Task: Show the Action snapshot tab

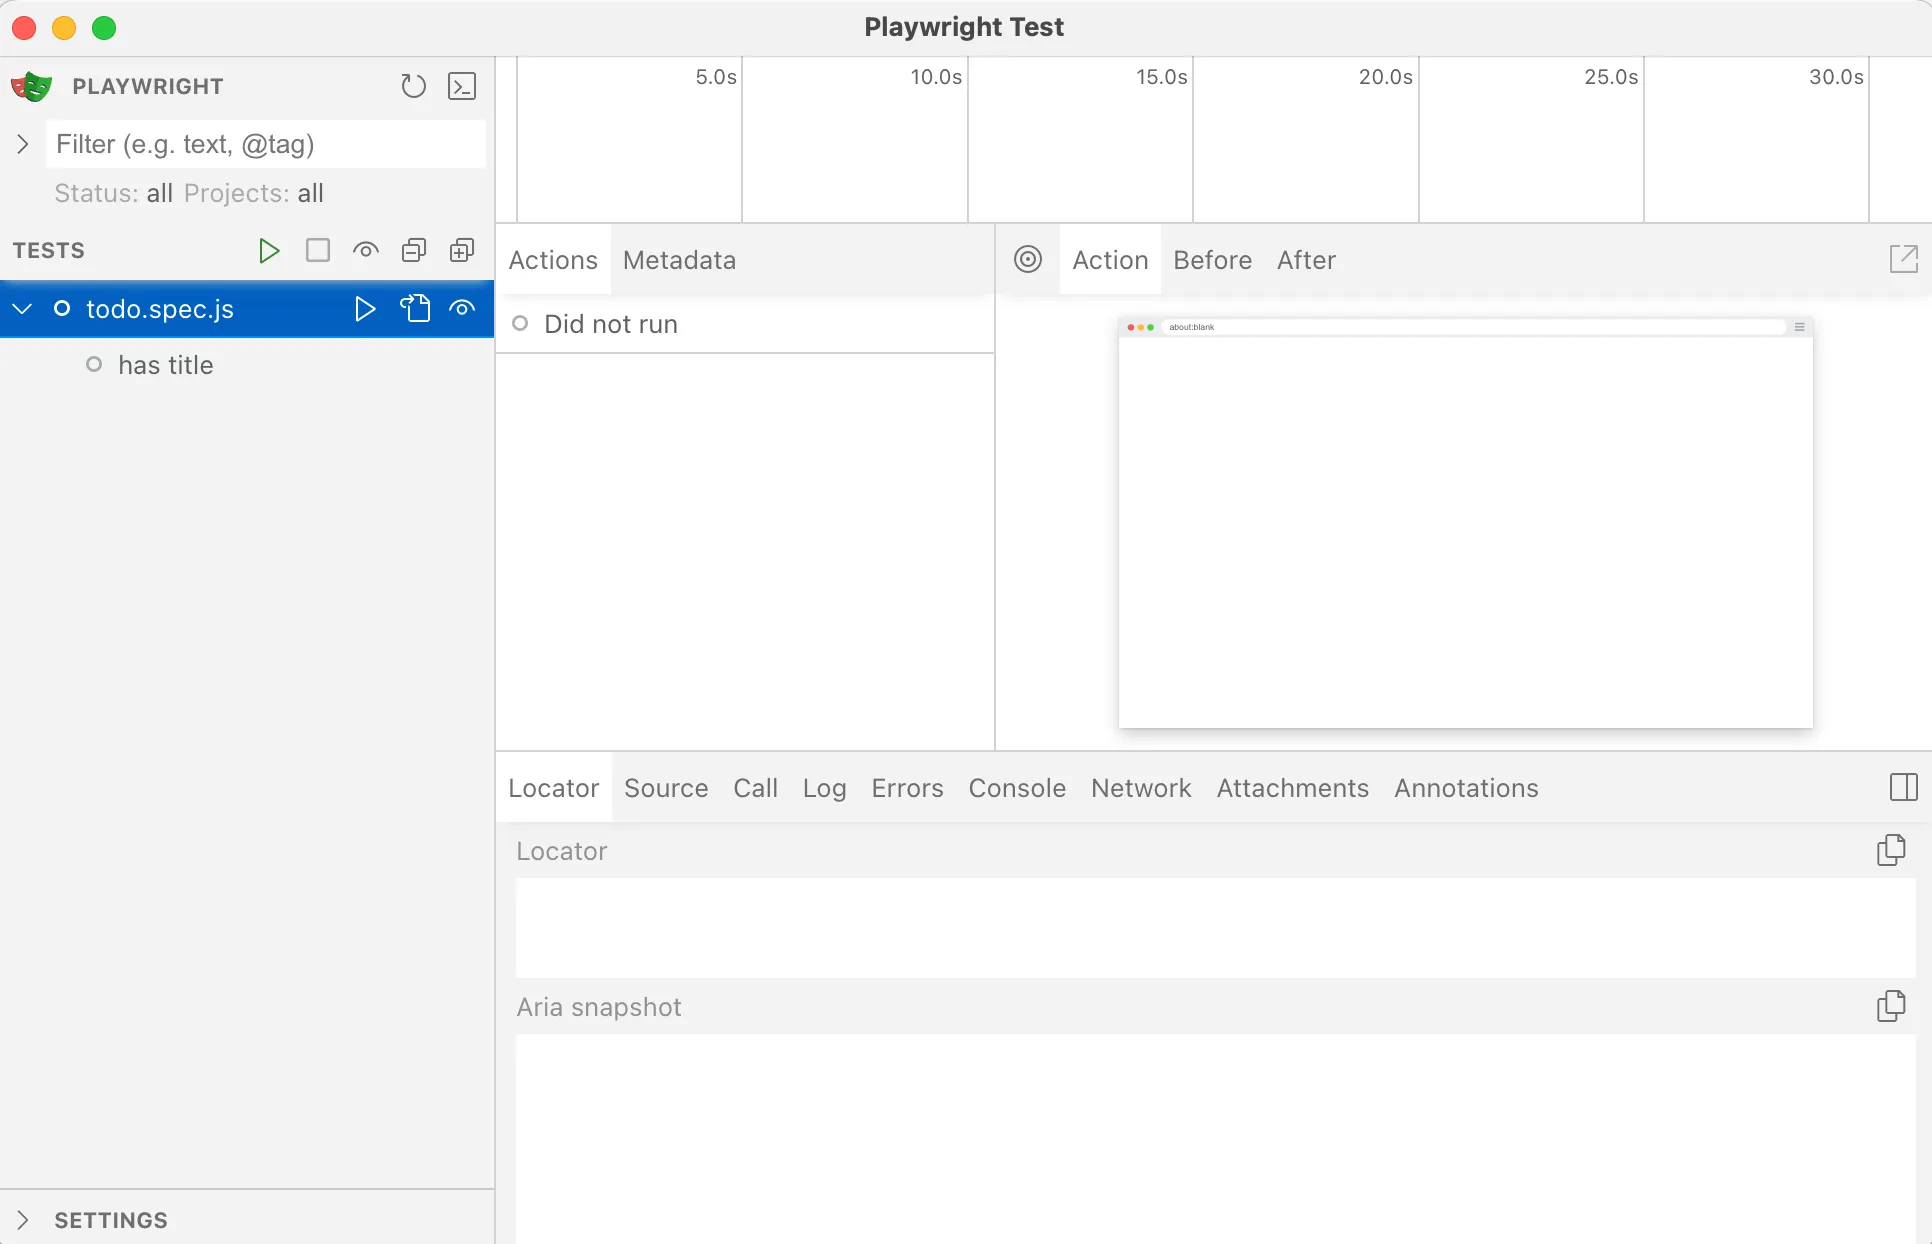Action: click(1110, 260)
